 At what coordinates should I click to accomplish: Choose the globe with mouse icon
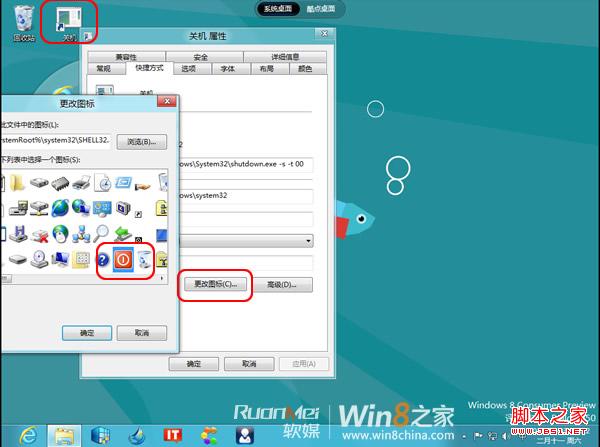pyautogui.click(x=60, y=233)
